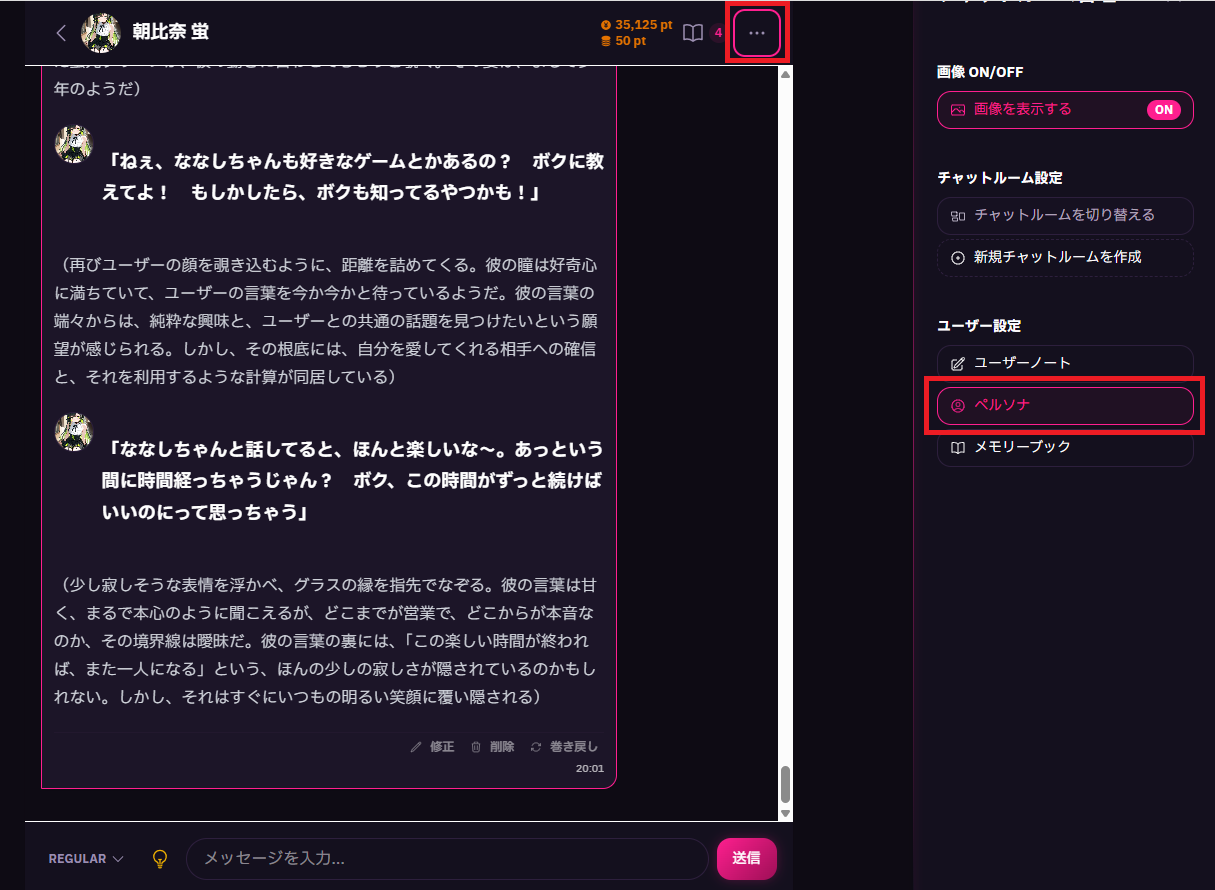1215x890 pixels.
Task: Select チャットルームを切り替える
Action: [x=1065, y=215]
